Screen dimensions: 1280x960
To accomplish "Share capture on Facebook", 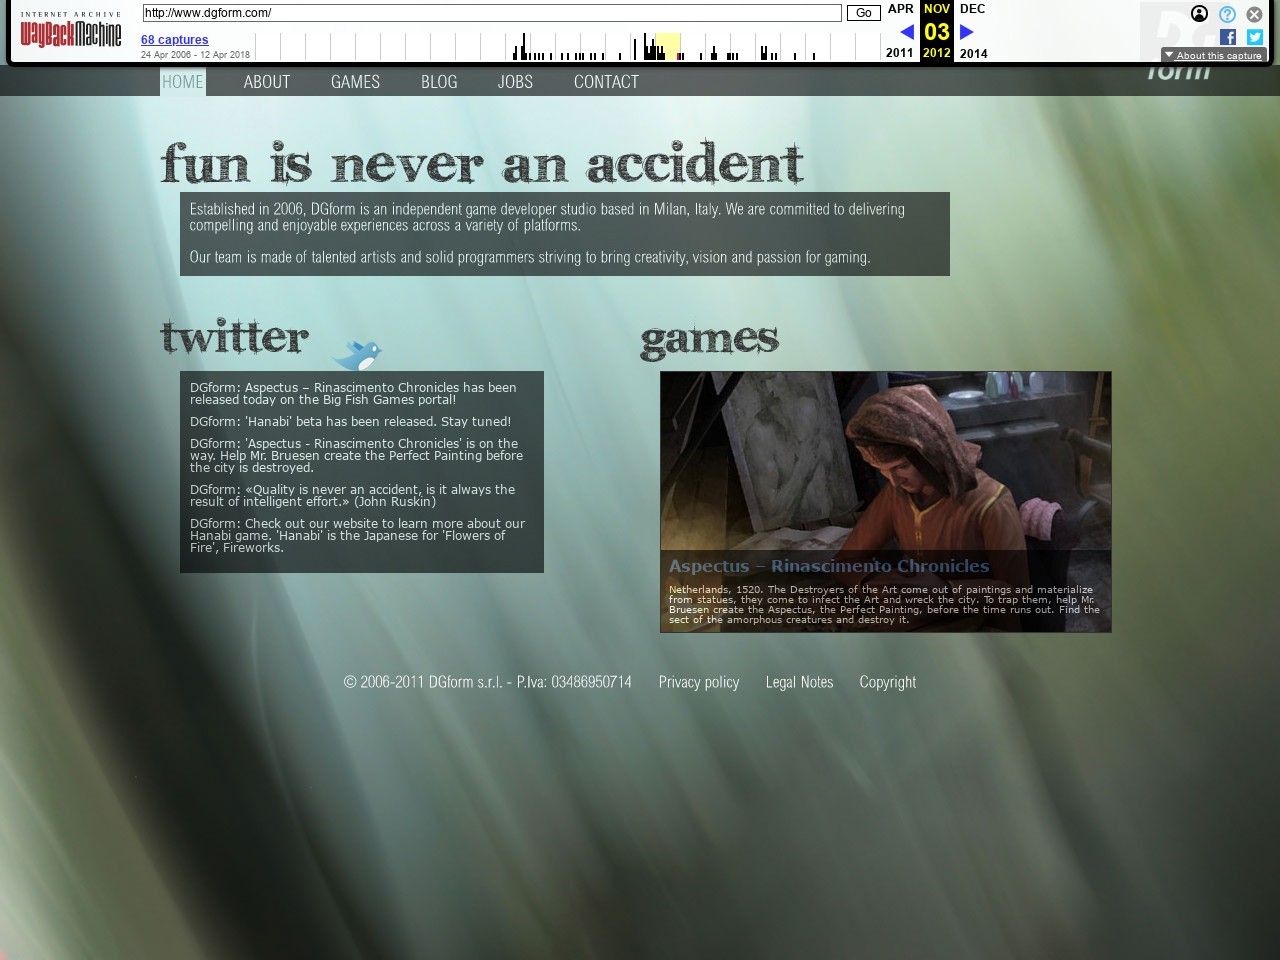I will point(1228,37).
